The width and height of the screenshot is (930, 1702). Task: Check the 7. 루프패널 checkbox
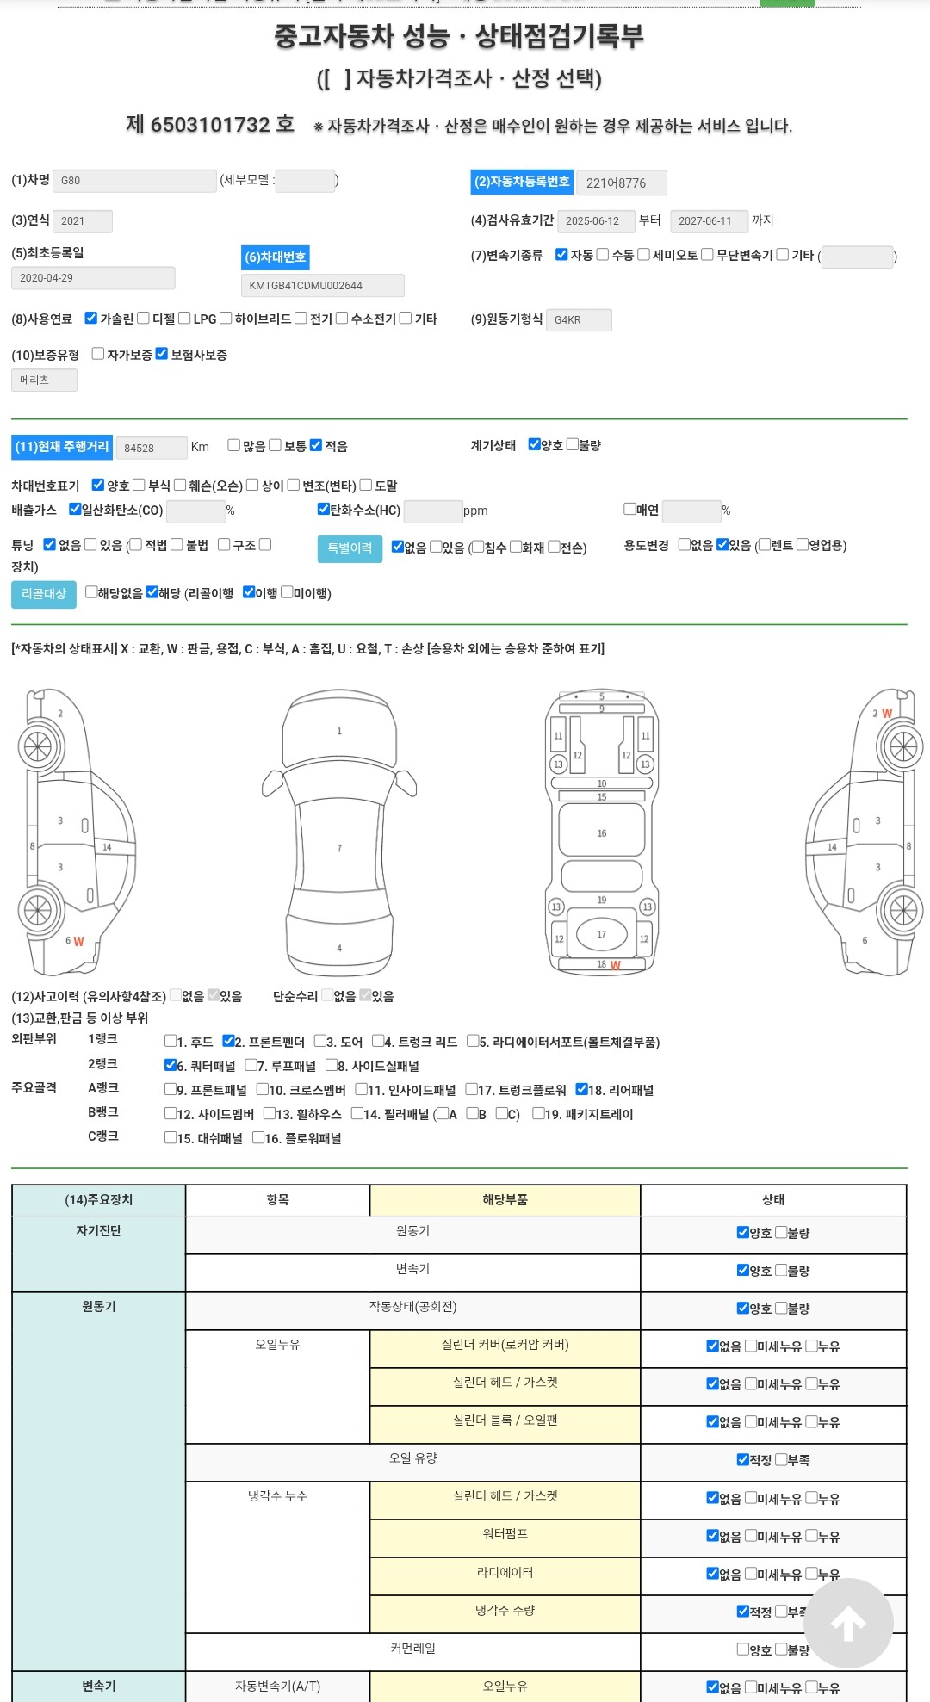click(250, 1066)
